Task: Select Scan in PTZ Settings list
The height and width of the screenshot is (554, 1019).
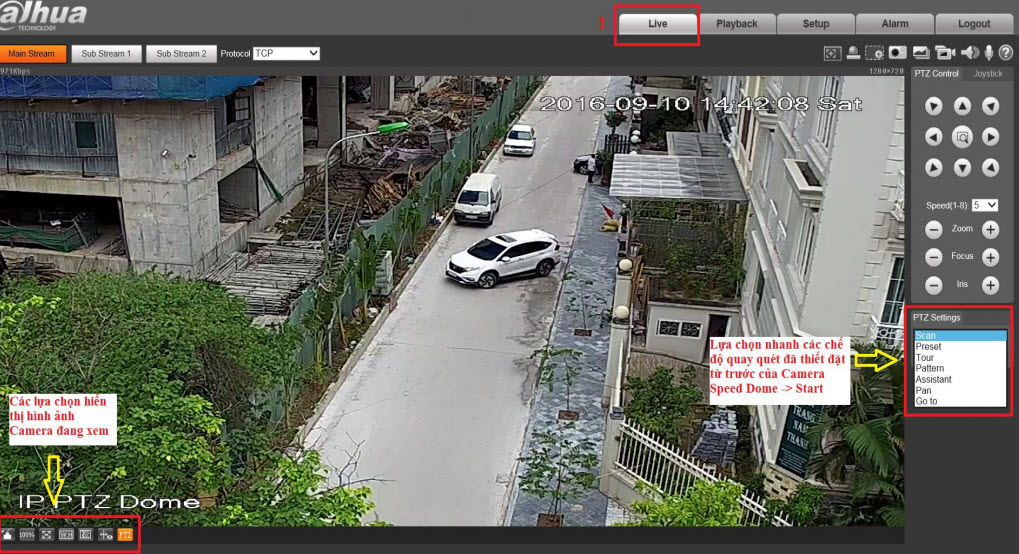Action: (x=960, y=336)
